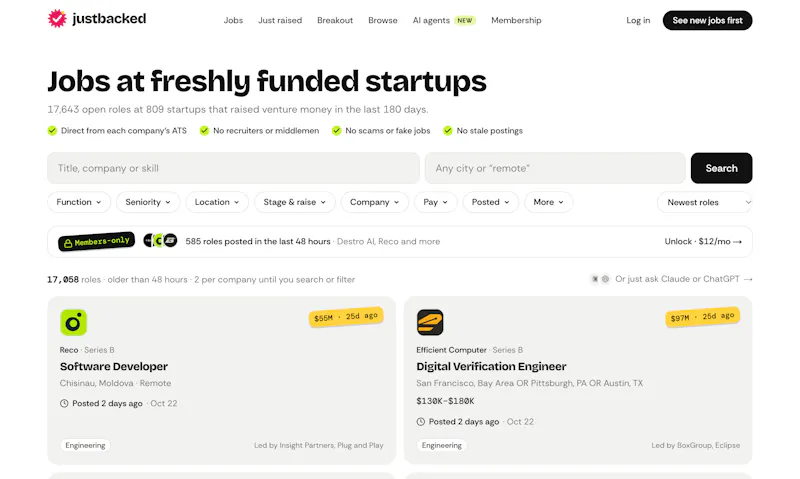Click the Reco · Series B company text
The image size is (800, 479).
87,350
